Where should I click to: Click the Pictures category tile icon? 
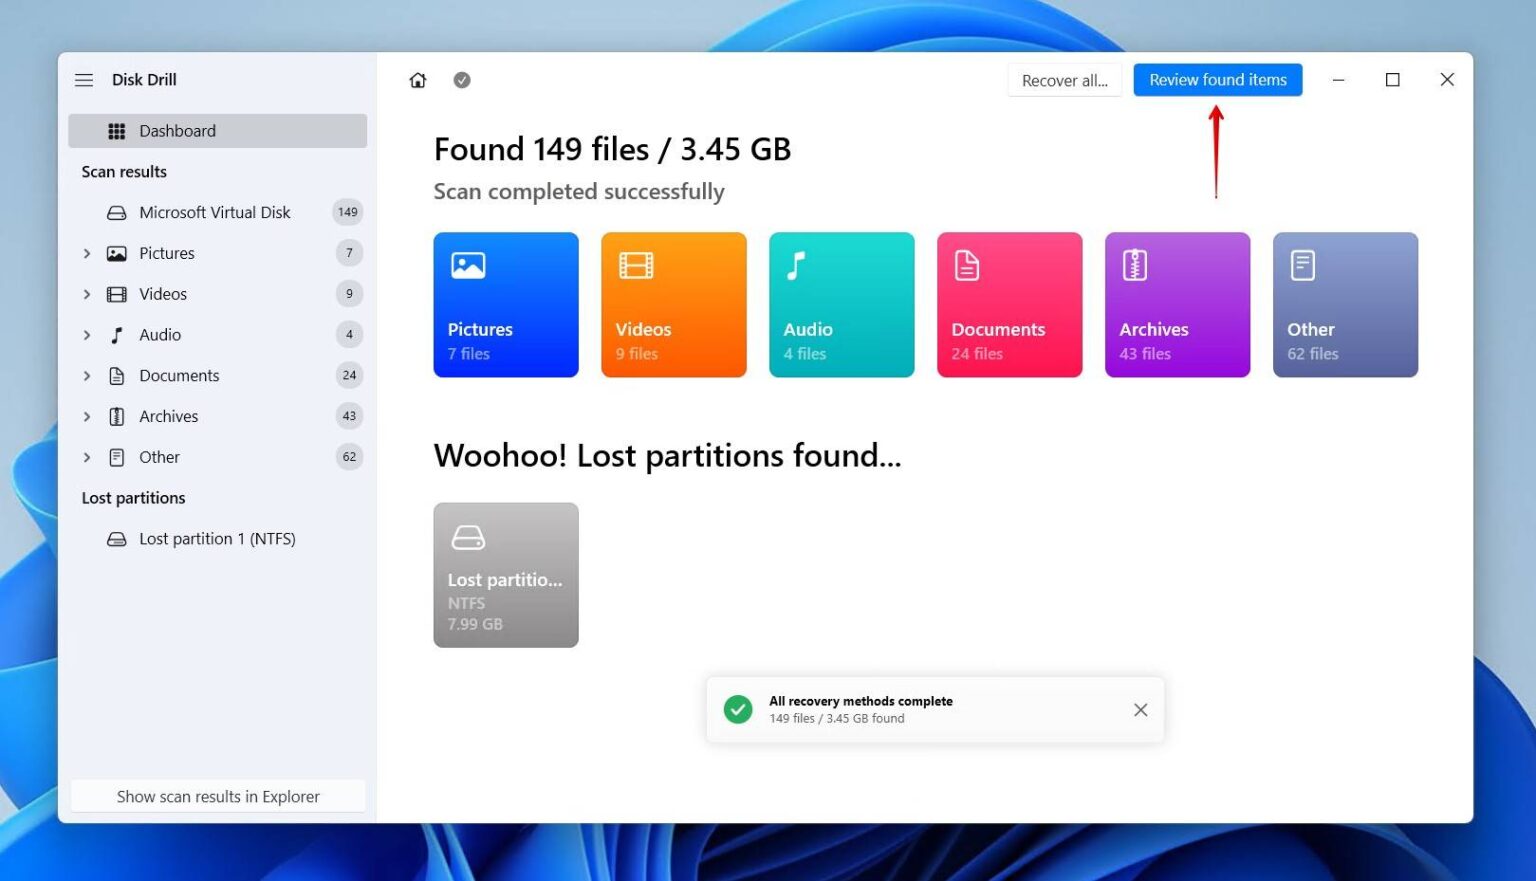[x=467, y=265]
